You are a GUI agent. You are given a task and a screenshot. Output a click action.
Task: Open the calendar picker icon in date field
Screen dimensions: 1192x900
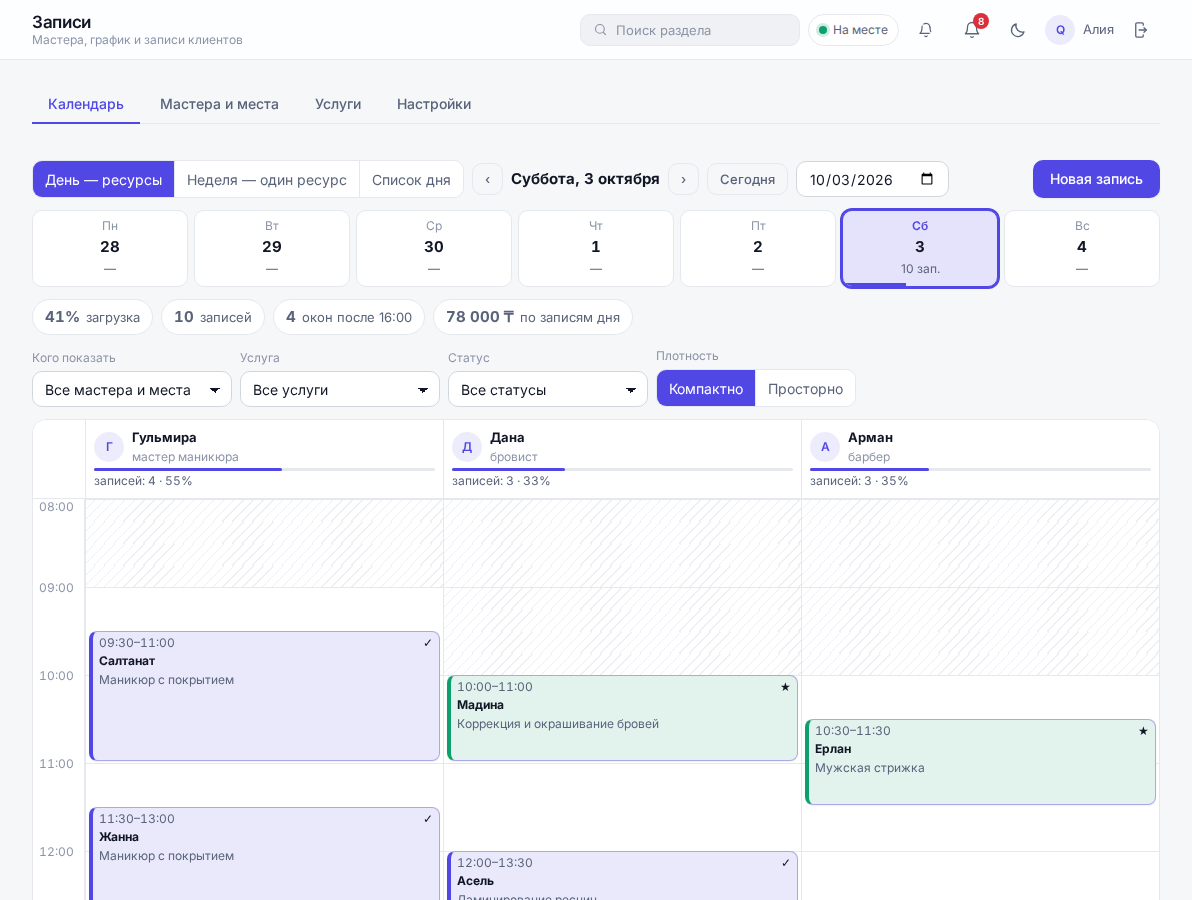927,179
